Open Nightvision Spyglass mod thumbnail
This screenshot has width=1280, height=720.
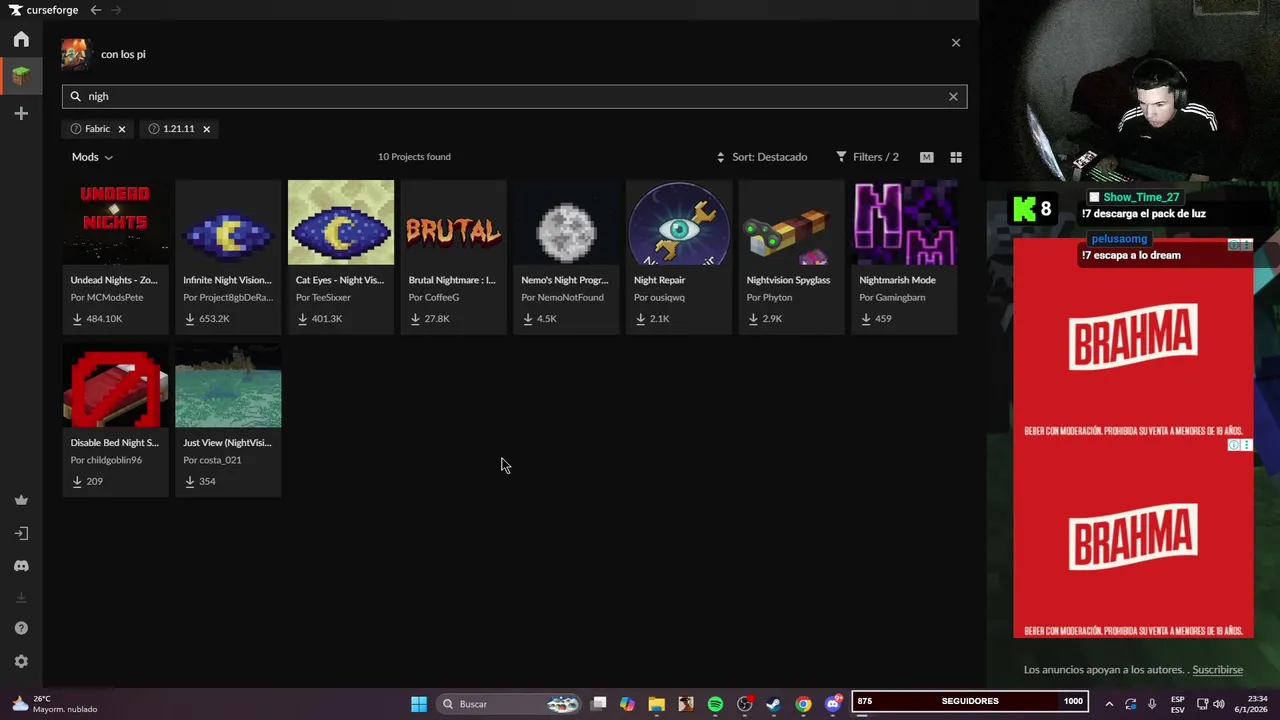click(792, 222)
